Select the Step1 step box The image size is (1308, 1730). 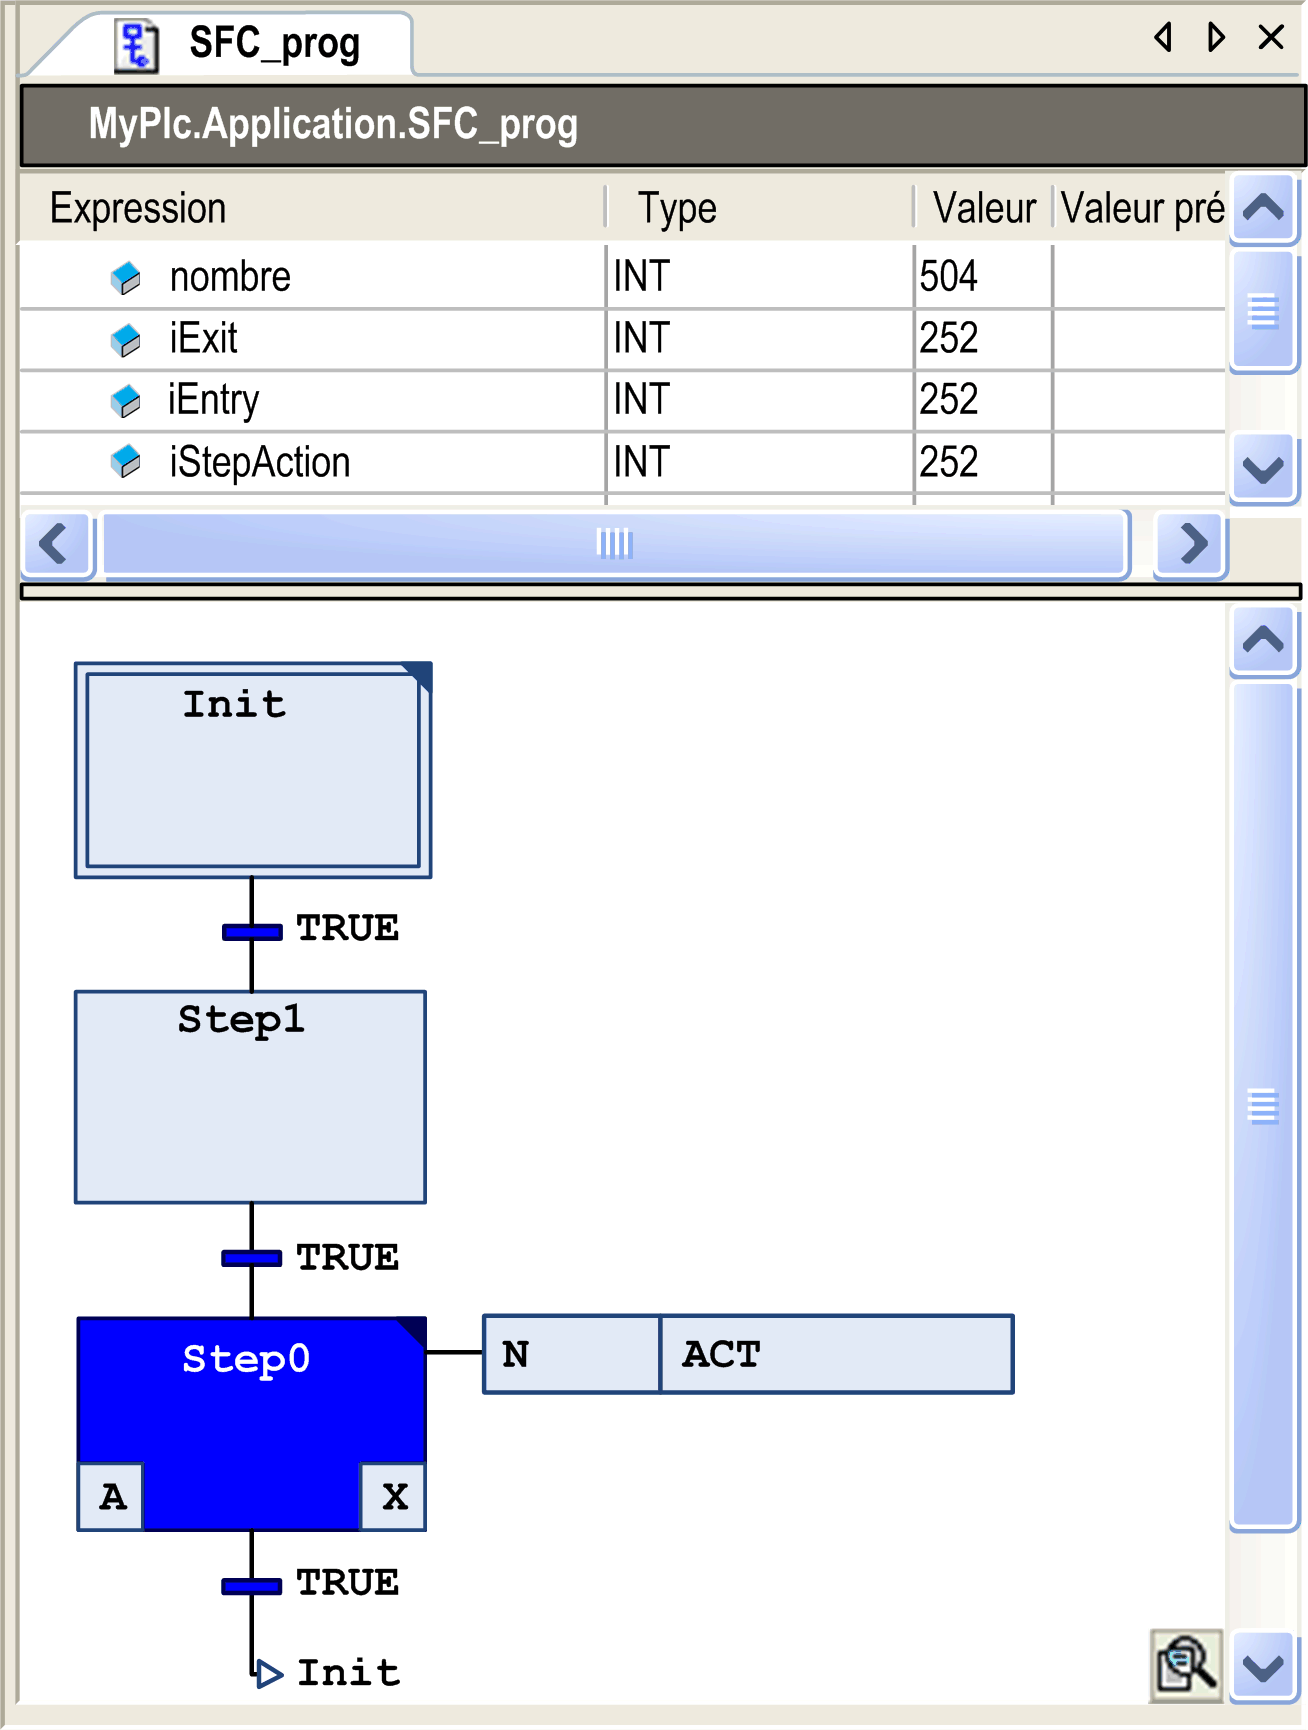251,1097
